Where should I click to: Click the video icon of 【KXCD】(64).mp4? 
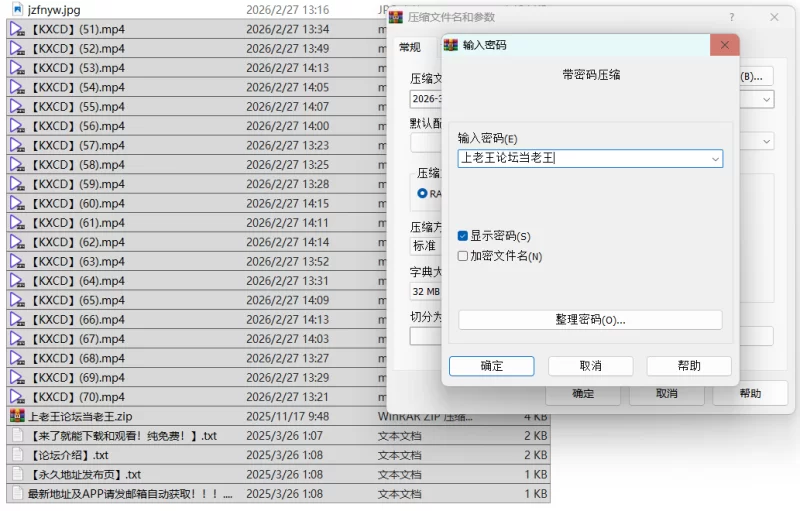click(x=17, y=282)
